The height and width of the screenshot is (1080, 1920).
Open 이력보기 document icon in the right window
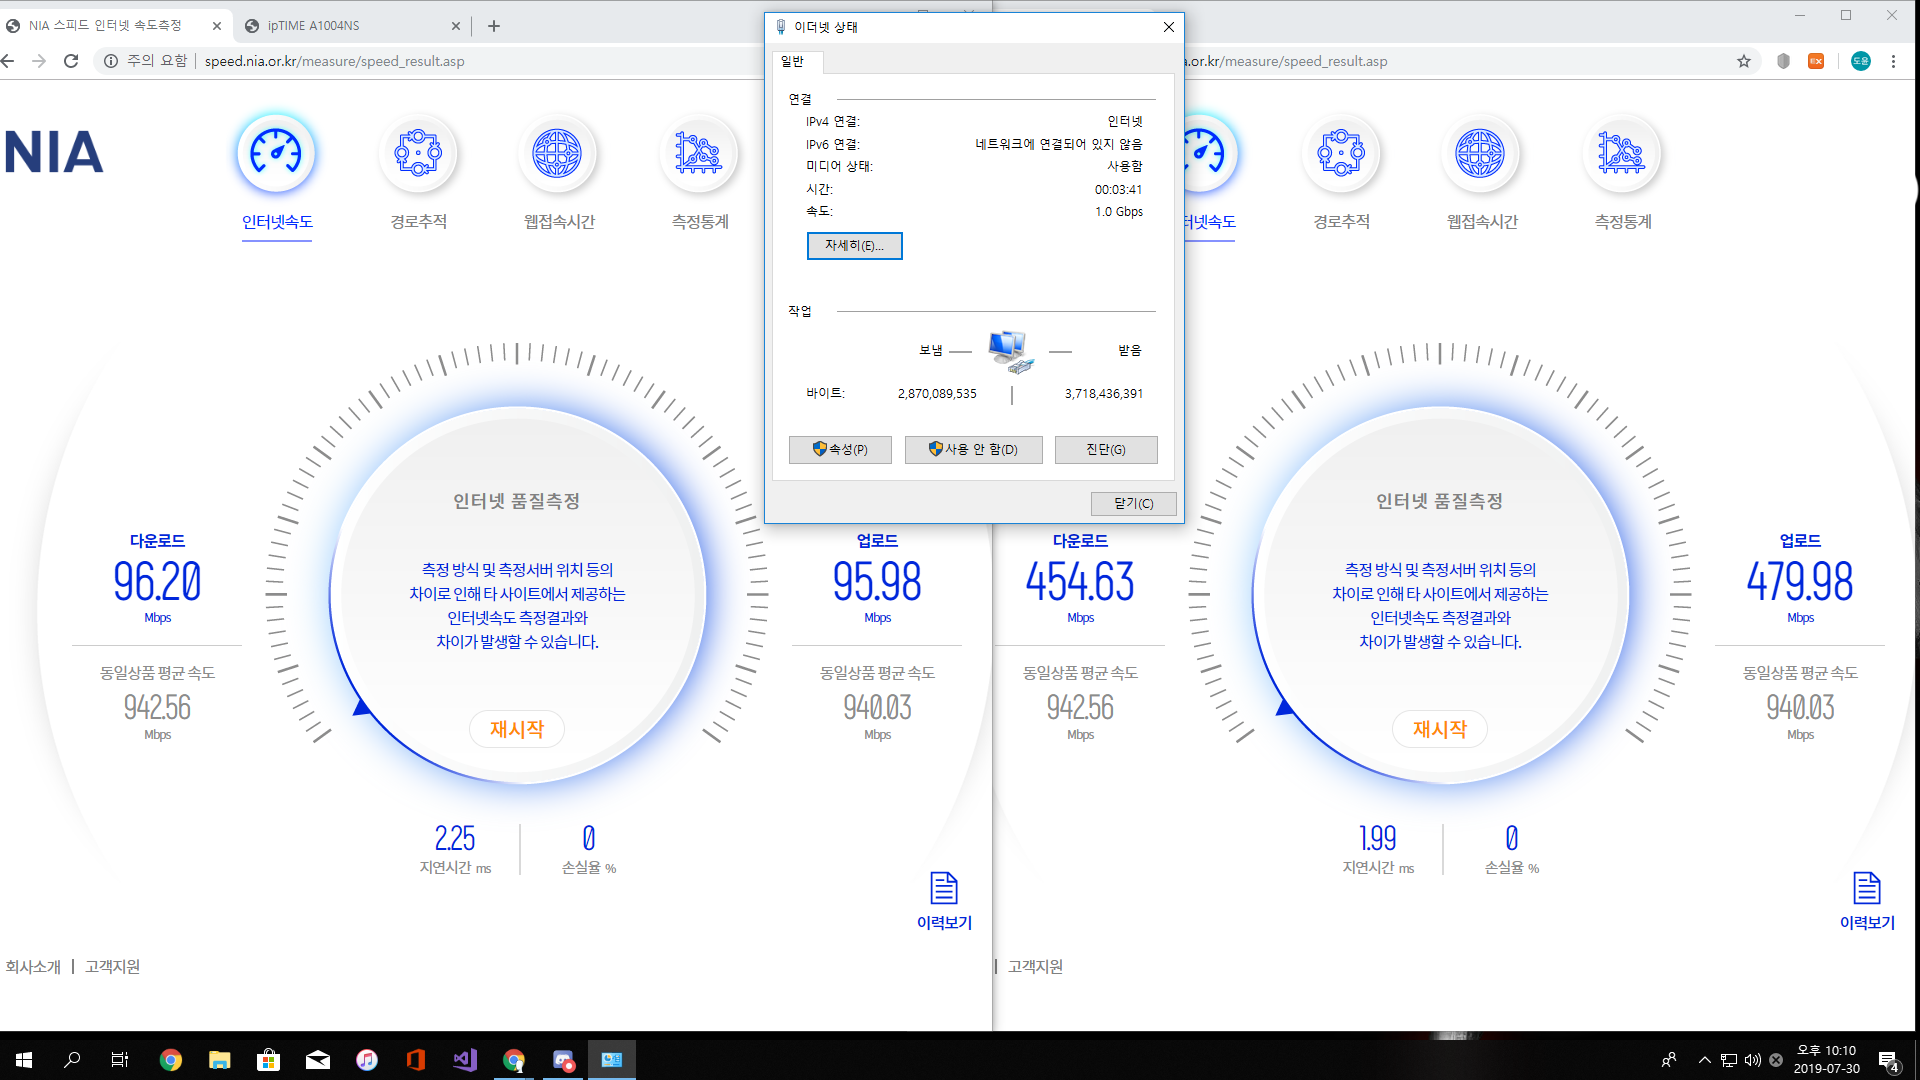(1867, 888)
